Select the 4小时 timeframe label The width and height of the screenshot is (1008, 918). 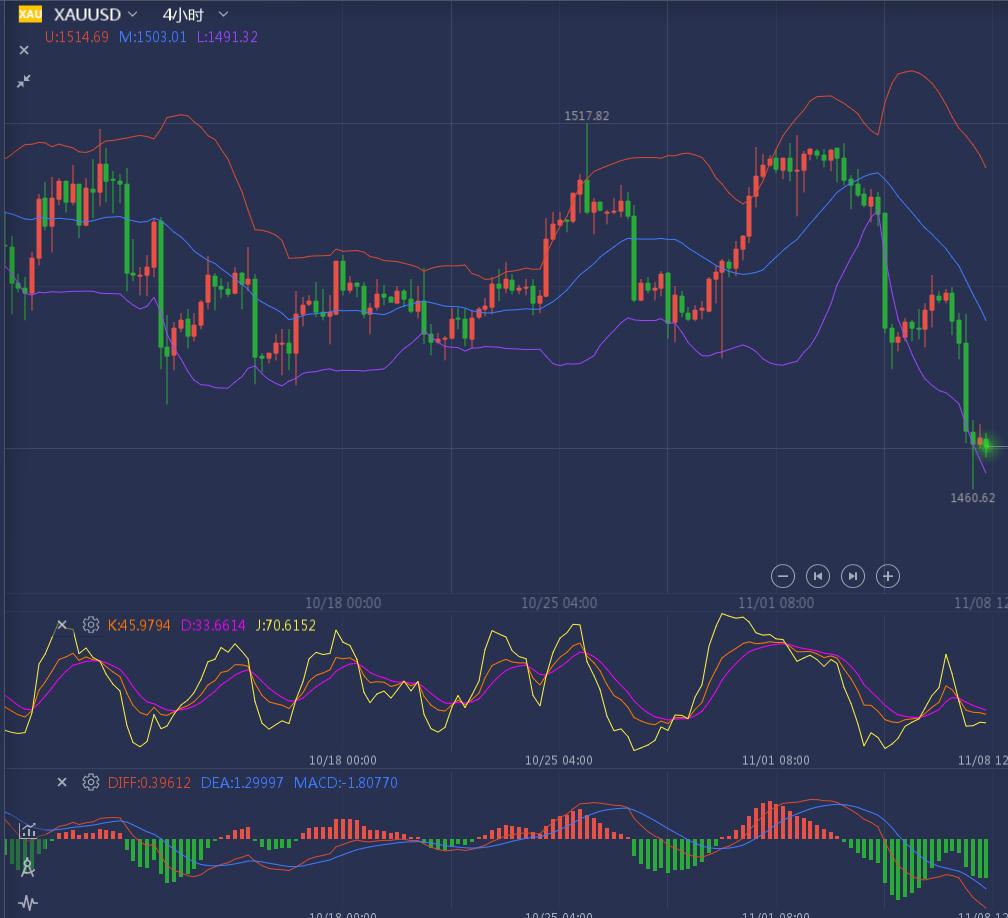tap(183, 14)
